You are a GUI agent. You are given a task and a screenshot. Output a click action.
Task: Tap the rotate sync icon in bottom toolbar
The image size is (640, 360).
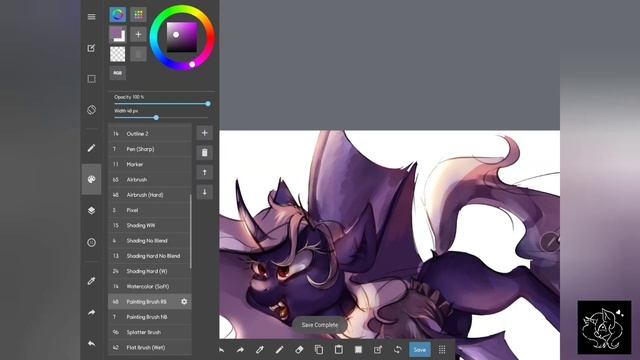coord(398,350)
